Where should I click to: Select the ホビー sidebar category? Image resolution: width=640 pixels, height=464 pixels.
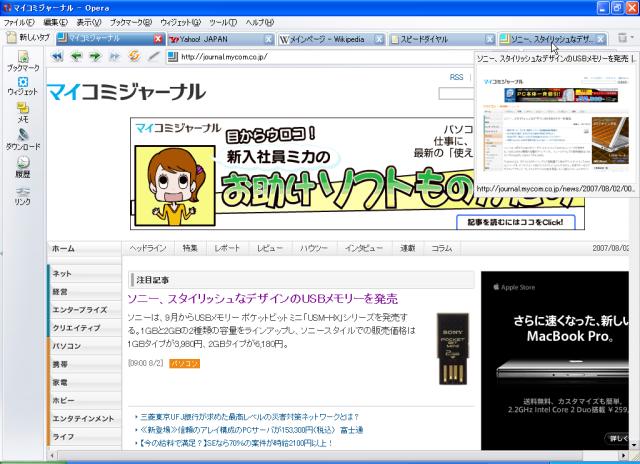tap(84, 400)
